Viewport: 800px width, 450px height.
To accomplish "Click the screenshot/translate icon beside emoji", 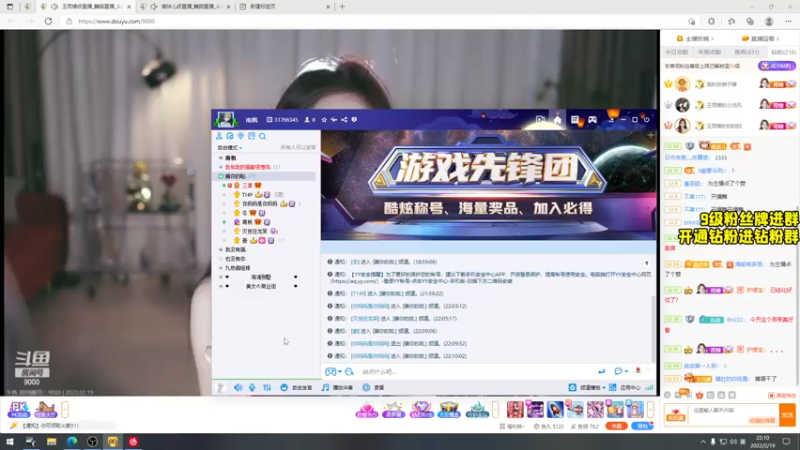I will click(349, 372).
